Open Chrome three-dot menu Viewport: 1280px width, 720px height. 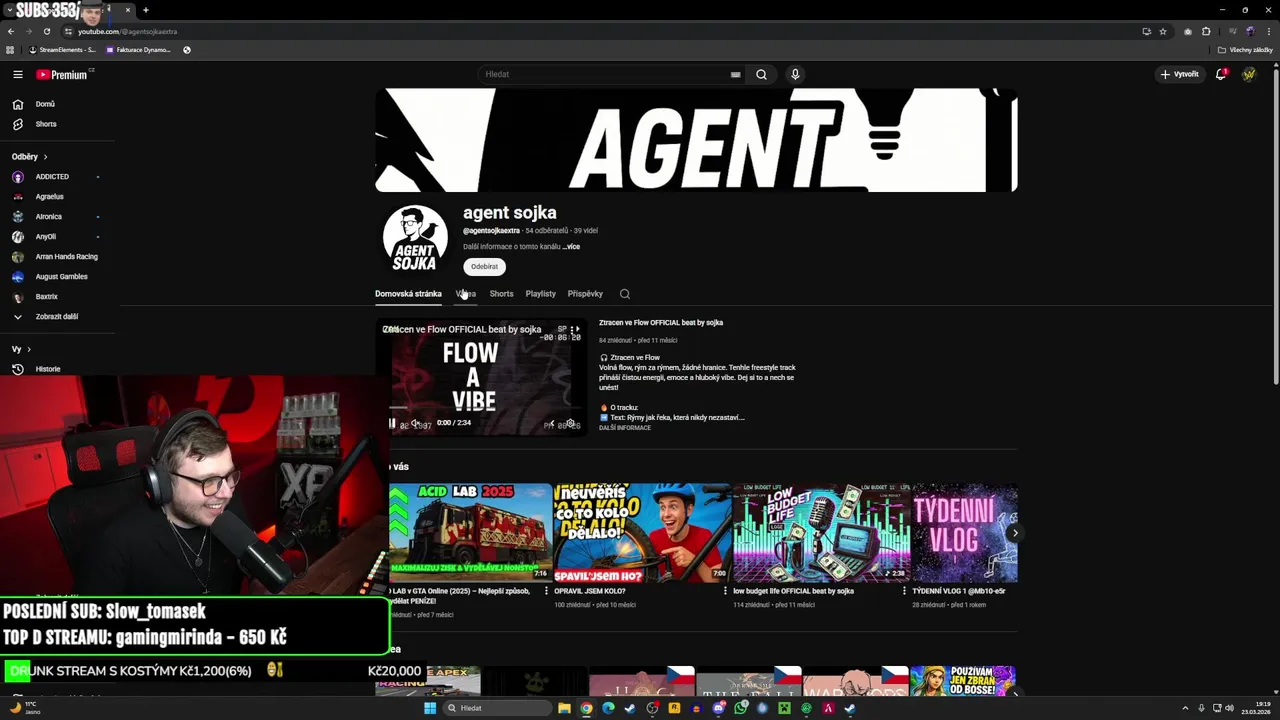point(1268,31)
